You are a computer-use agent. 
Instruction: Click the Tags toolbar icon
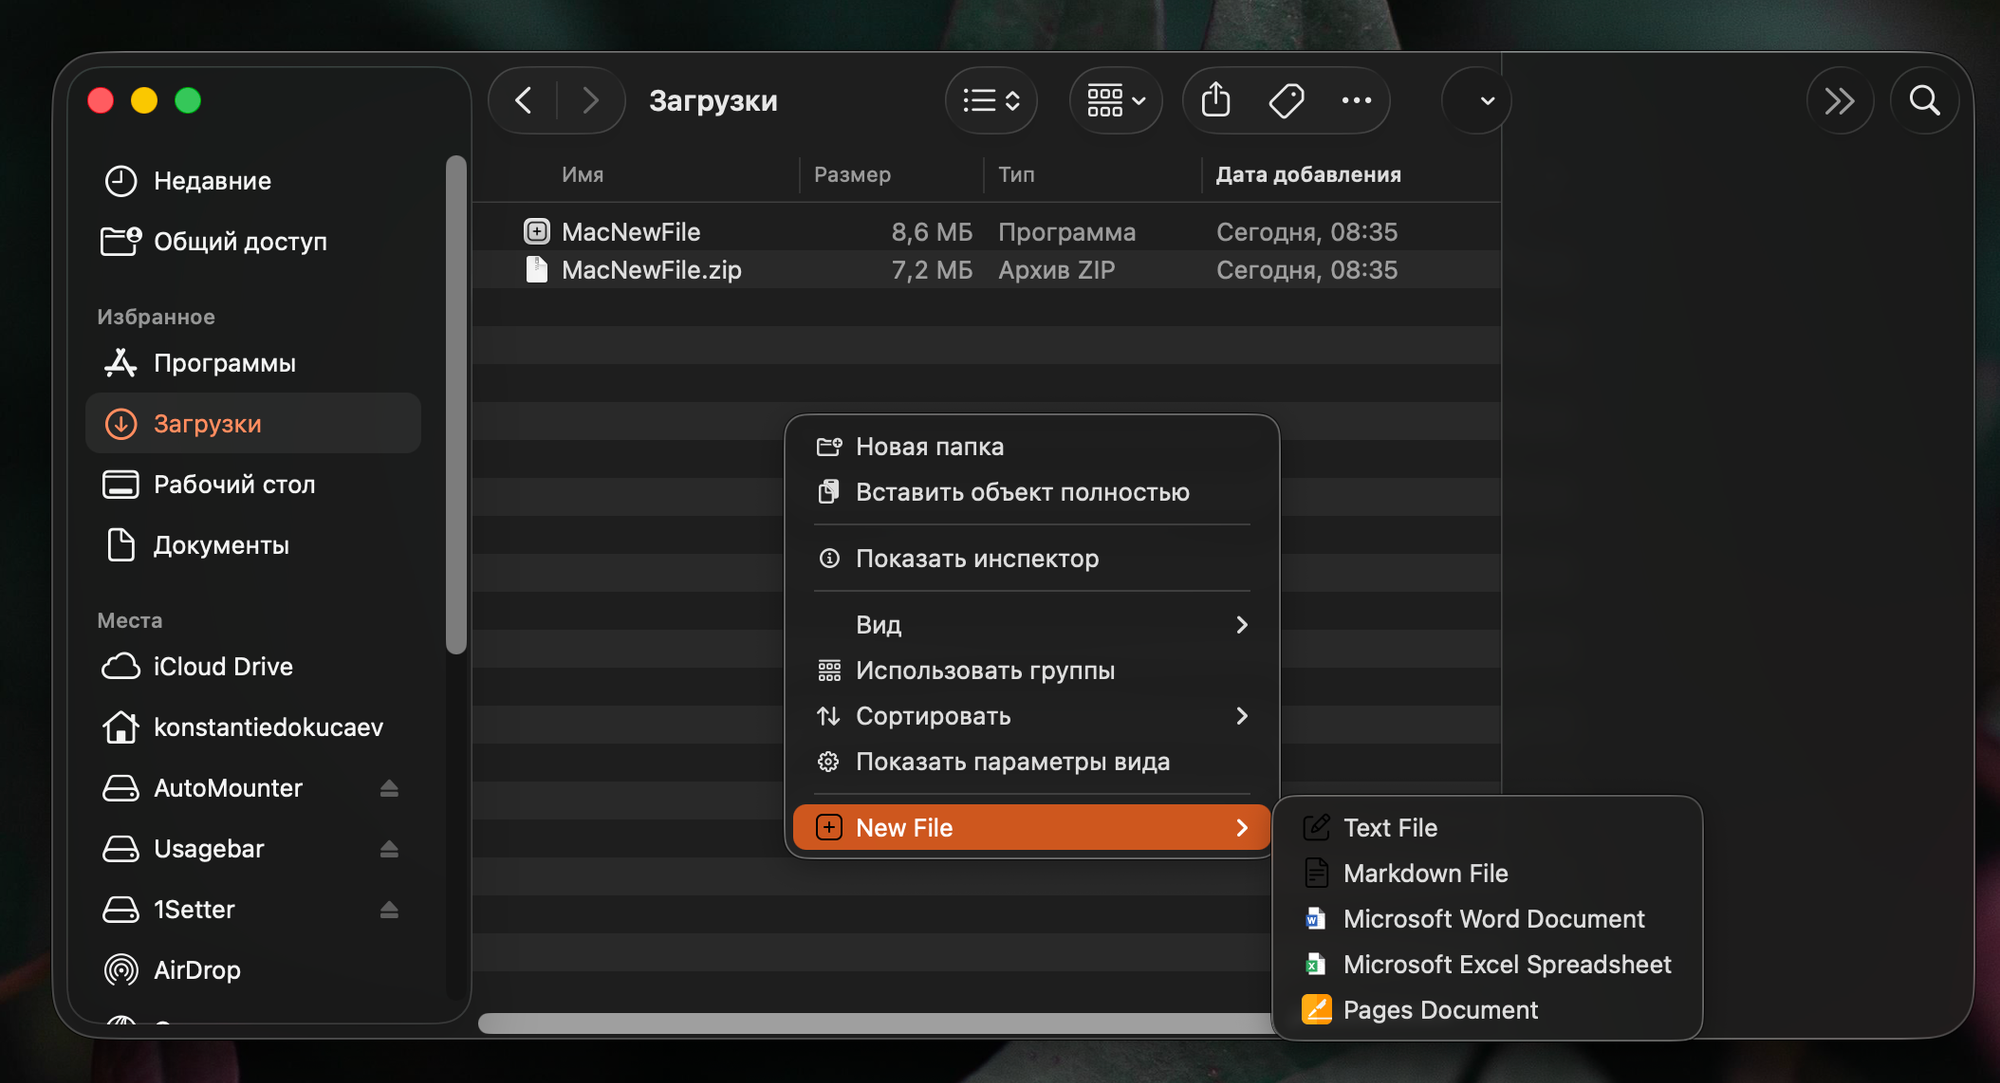pyautogui.click(x=1286, y=100)
